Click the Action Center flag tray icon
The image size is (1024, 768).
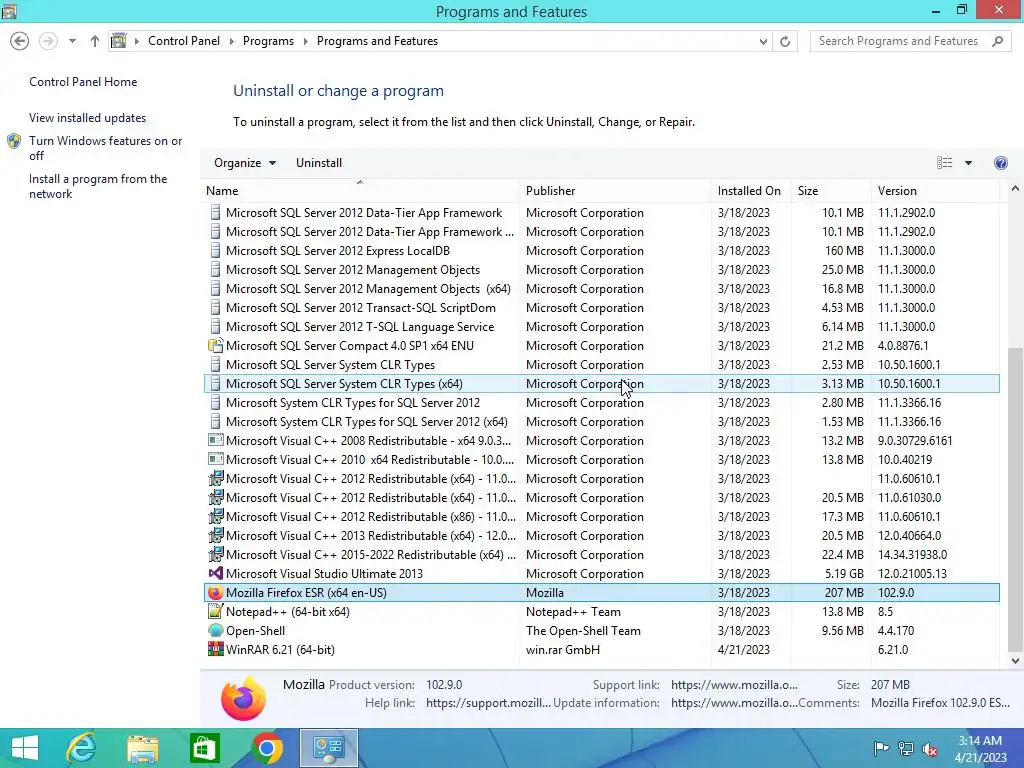881,749
